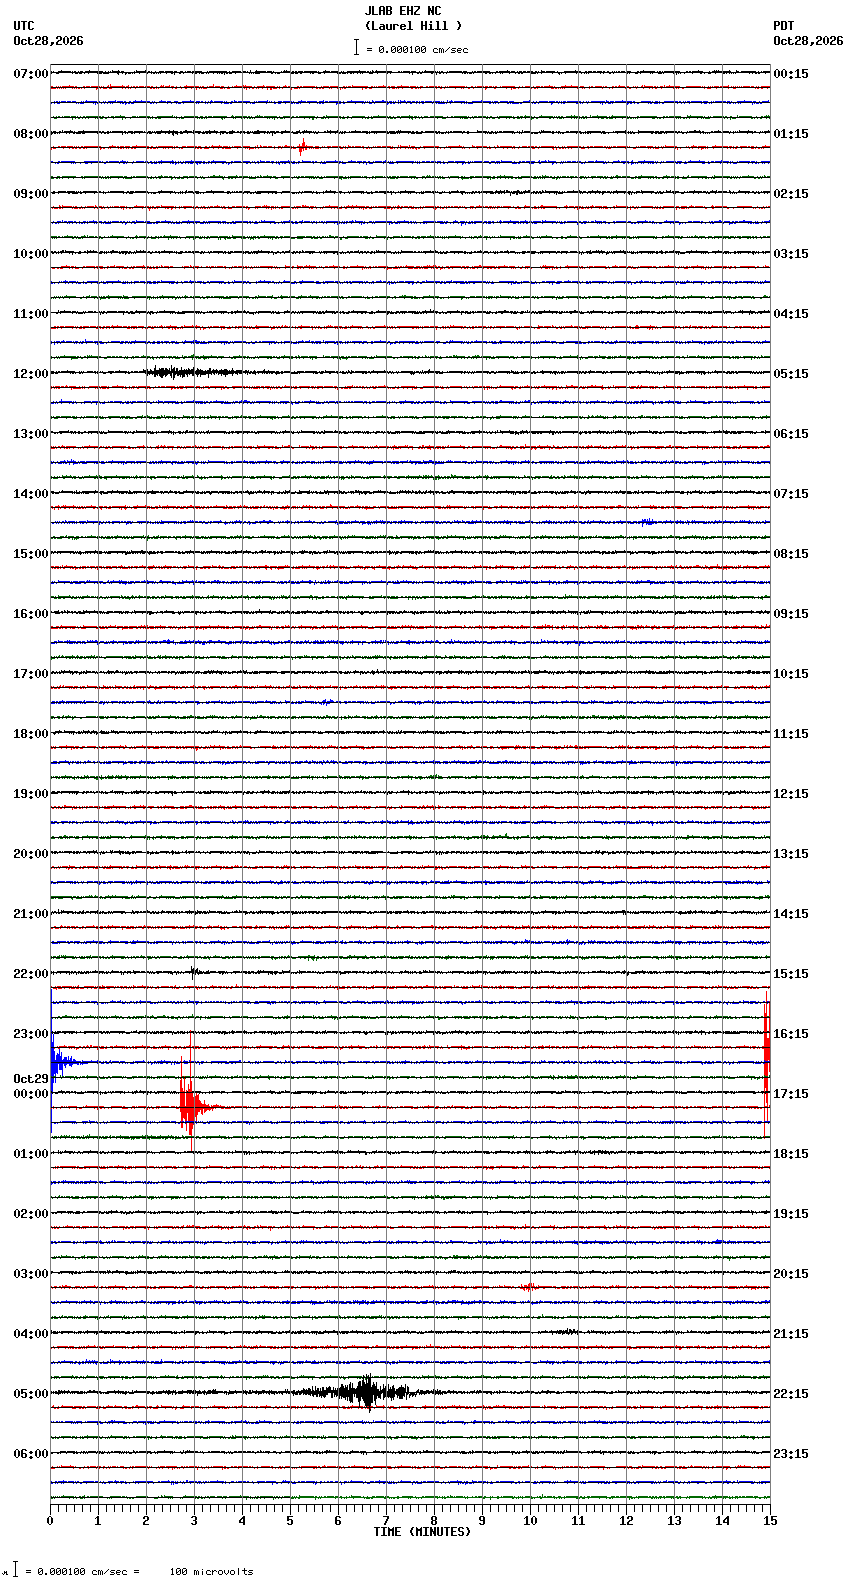Click the 05:00 UTC time label
850x1584 pixels.
click(x=31, y=1394)
